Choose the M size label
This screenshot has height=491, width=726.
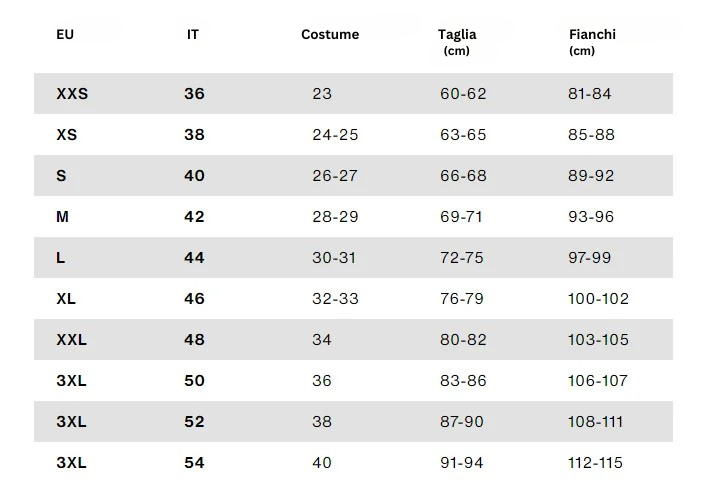point(63,217)
